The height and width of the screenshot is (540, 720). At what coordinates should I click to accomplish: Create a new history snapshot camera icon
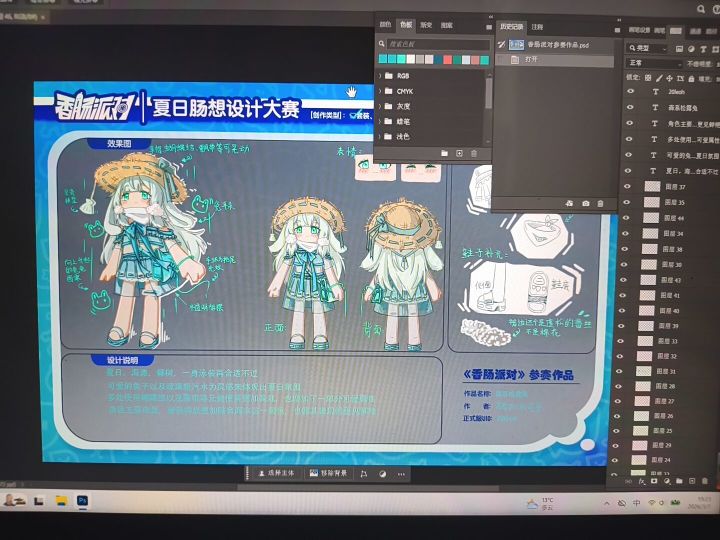(585, 203)
